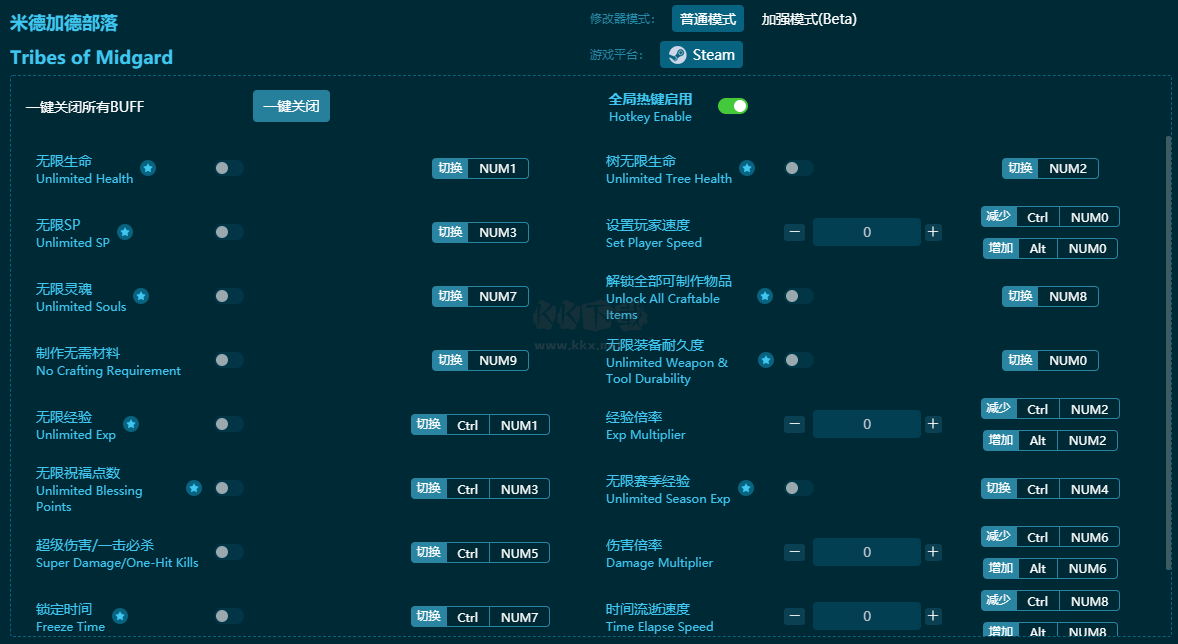The width and height of the screenshot is (1178, 644).
Task: Click the NUM1 hotkey for Unlimited Health
Action: click(x=480, y=168)
